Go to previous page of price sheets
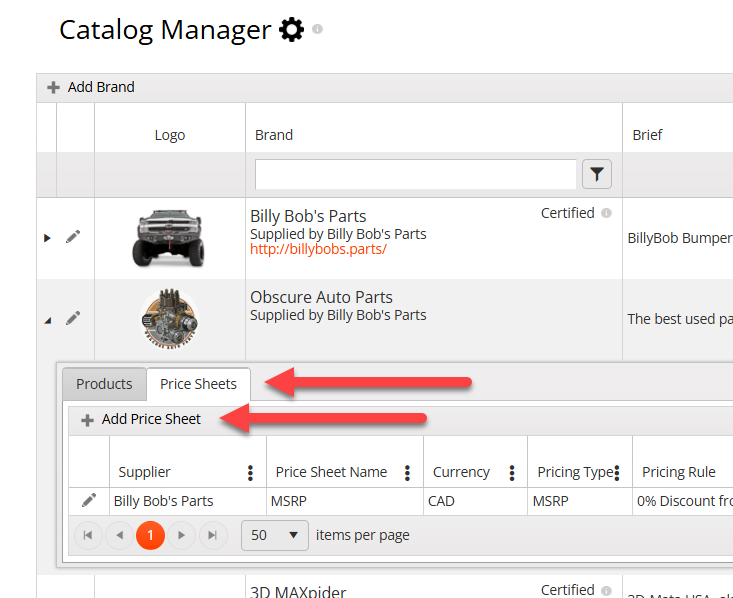This screenshot has width=733, height=598. point(120,535)
